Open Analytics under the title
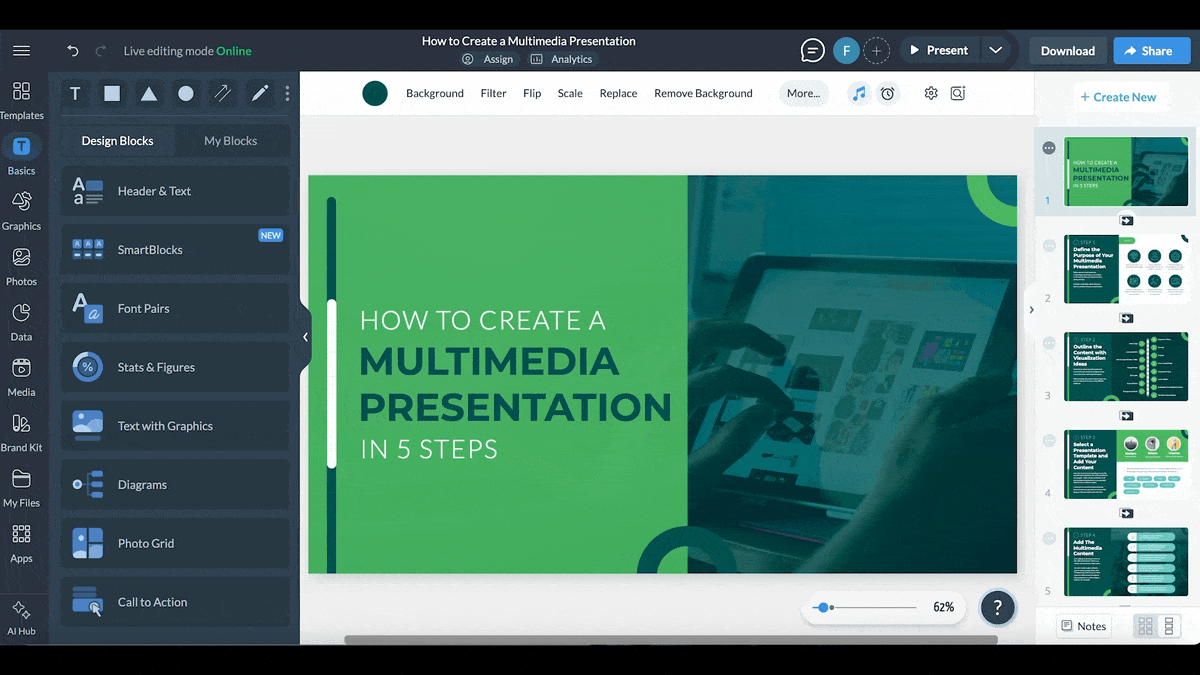This screenshot has height=675, width=1200. click(x=562, y=60)
